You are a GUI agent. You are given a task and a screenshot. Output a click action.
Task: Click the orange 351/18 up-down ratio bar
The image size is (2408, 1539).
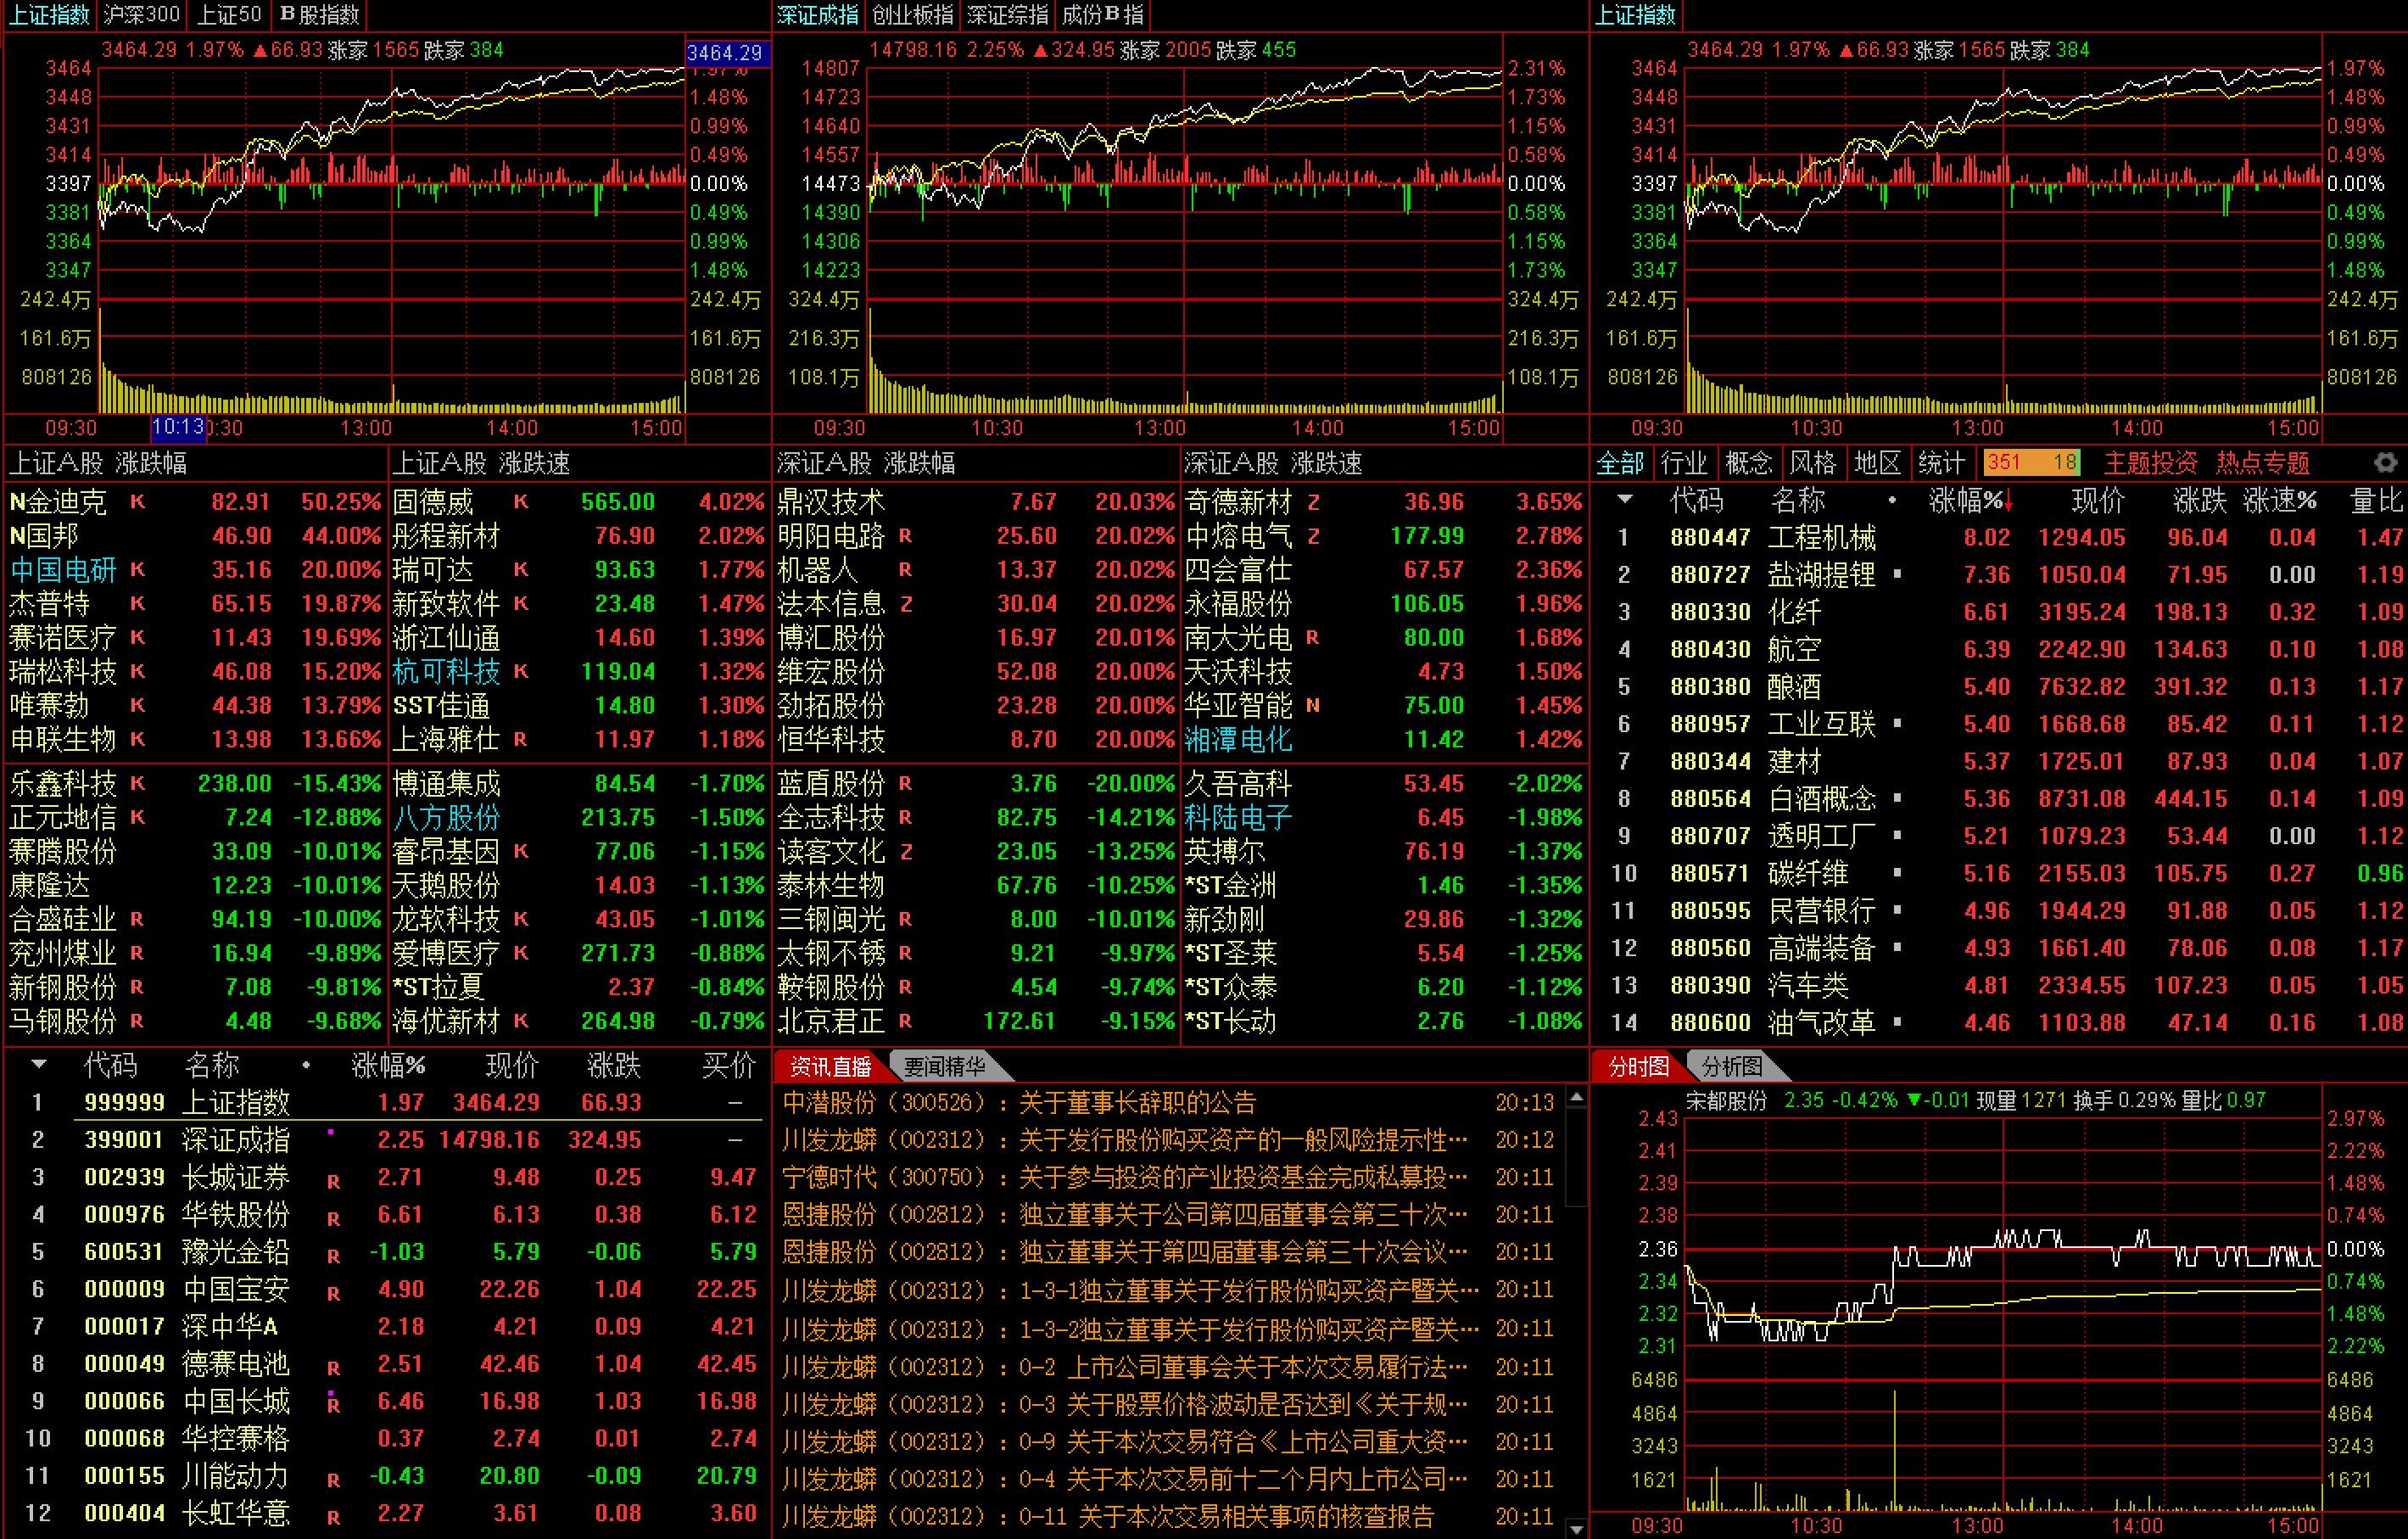pyautogui.click(x=2031, y=463)
